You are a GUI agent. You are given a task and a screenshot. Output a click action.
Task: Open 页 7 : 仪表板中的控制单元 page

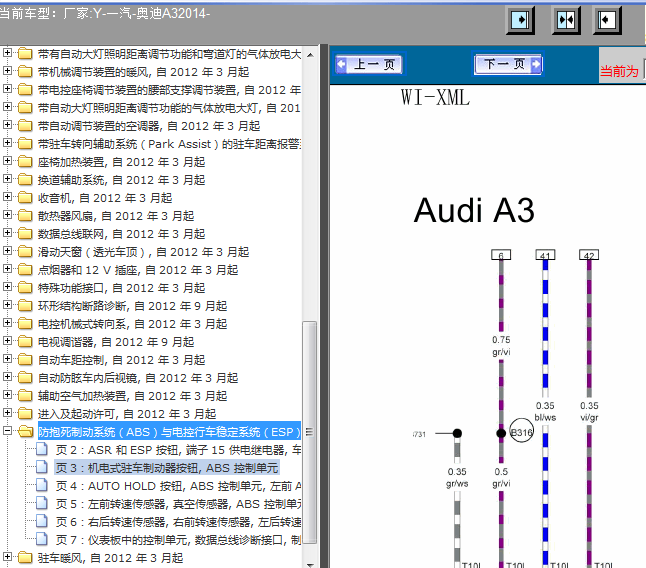pos(178,540)
